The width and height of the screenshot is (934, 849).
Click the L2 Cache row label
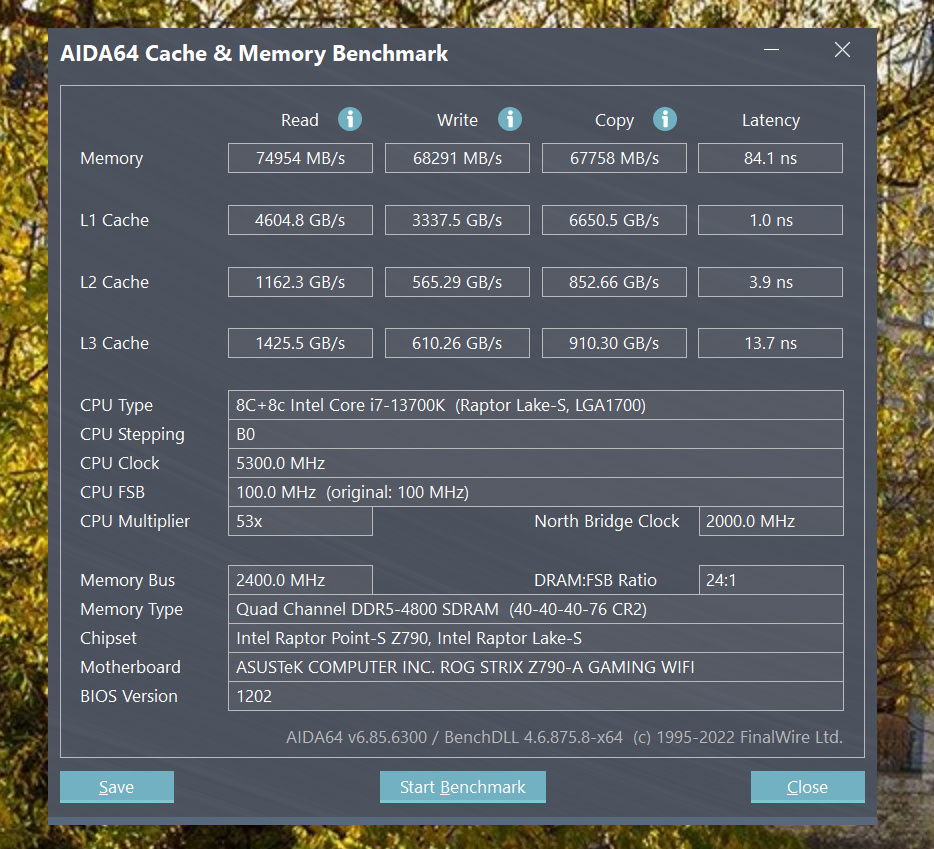[x=114, y=282]
